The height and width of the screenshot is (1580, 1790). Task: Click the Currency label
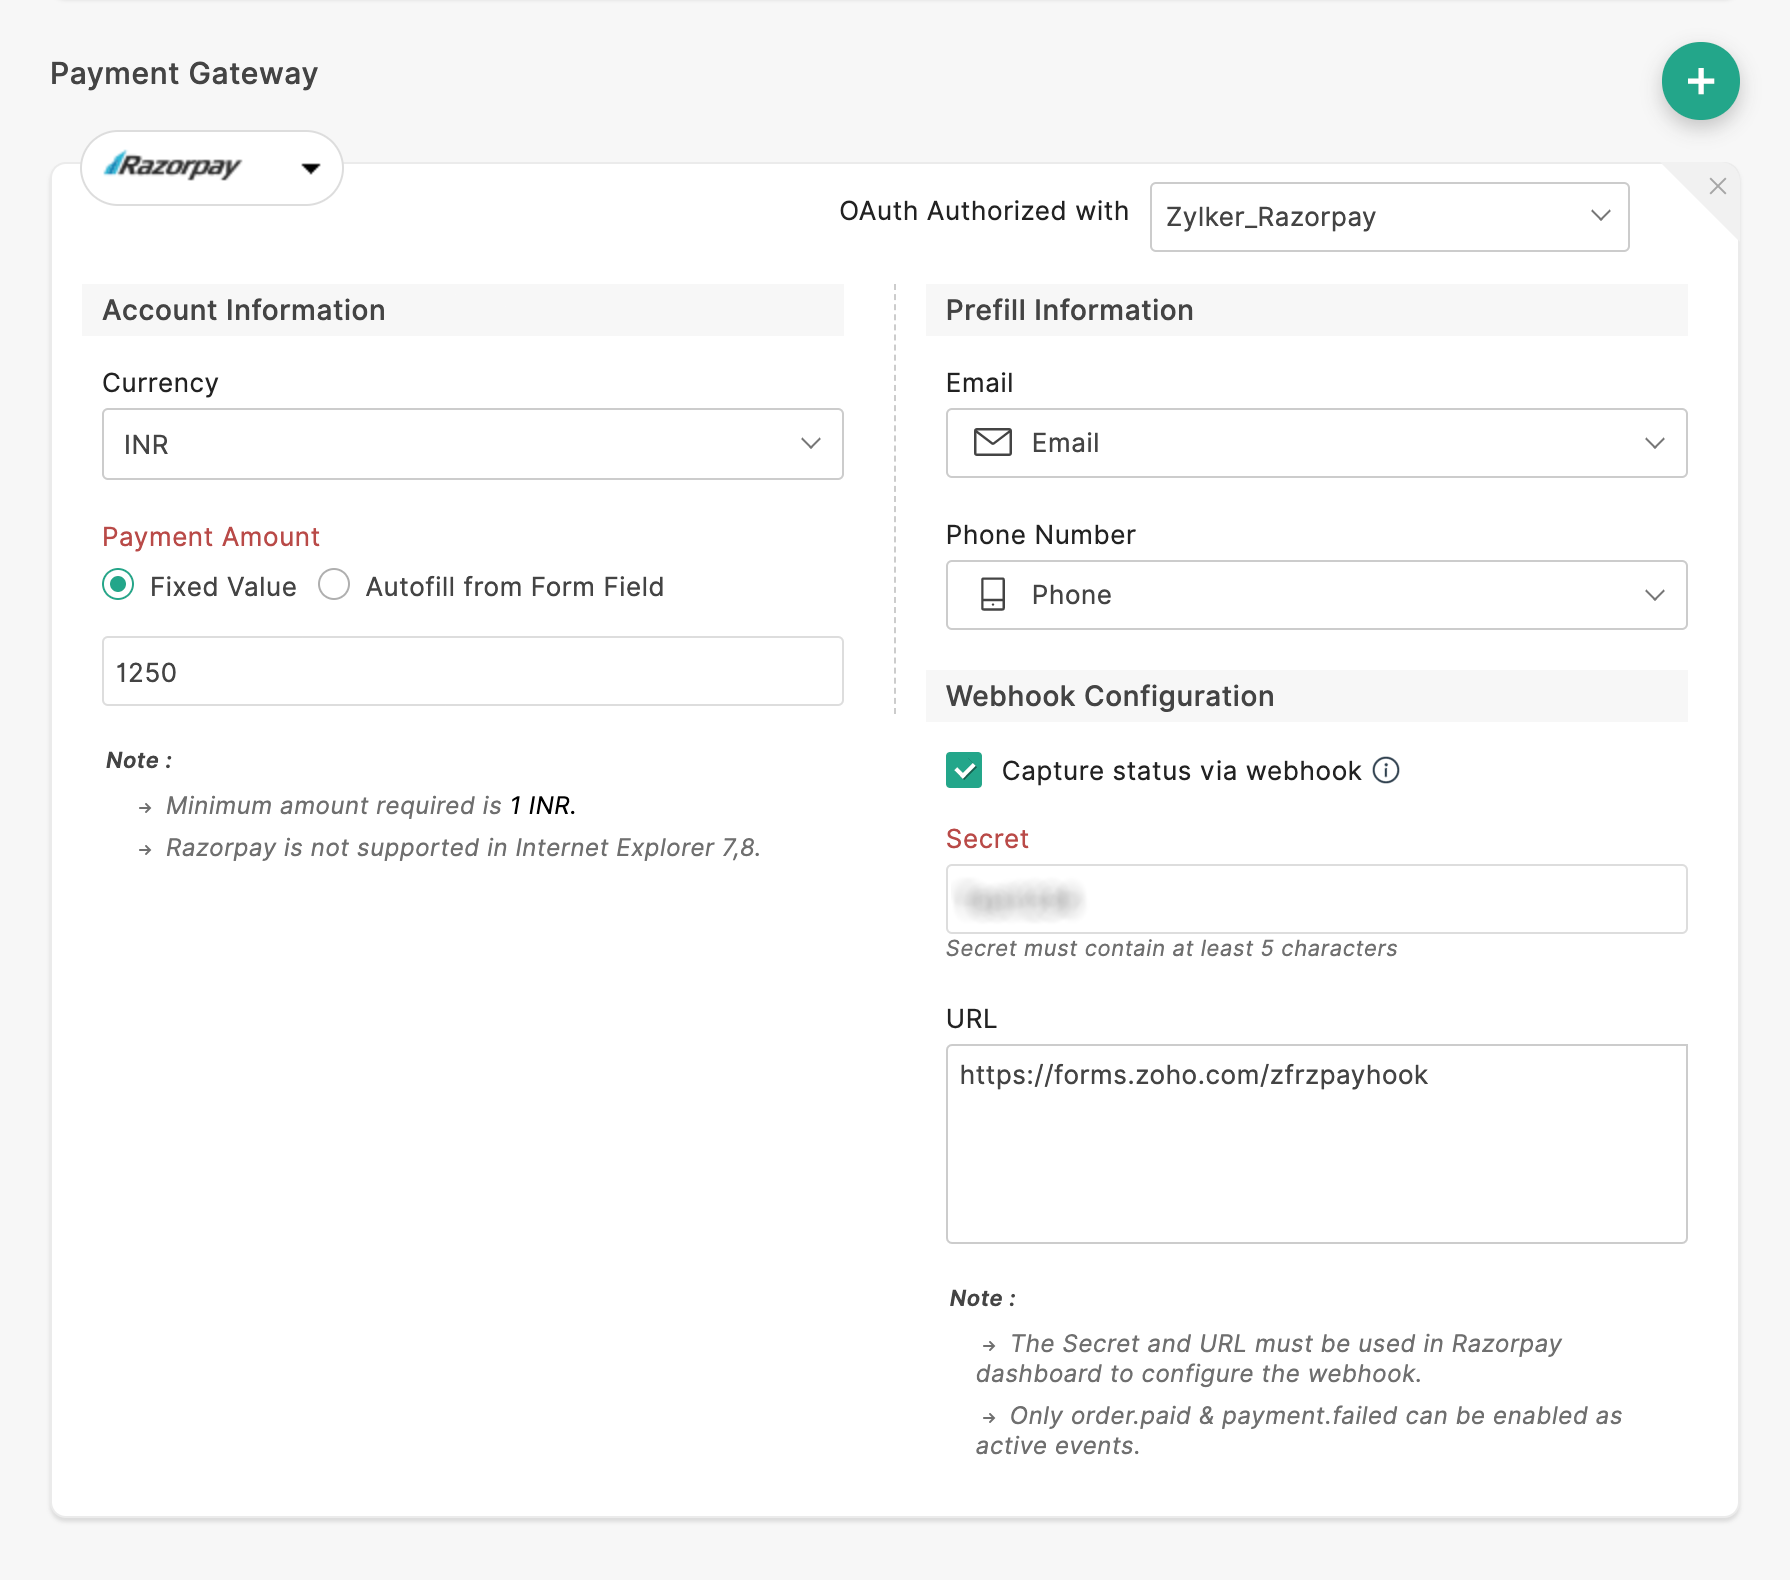(x=160, y=383)
